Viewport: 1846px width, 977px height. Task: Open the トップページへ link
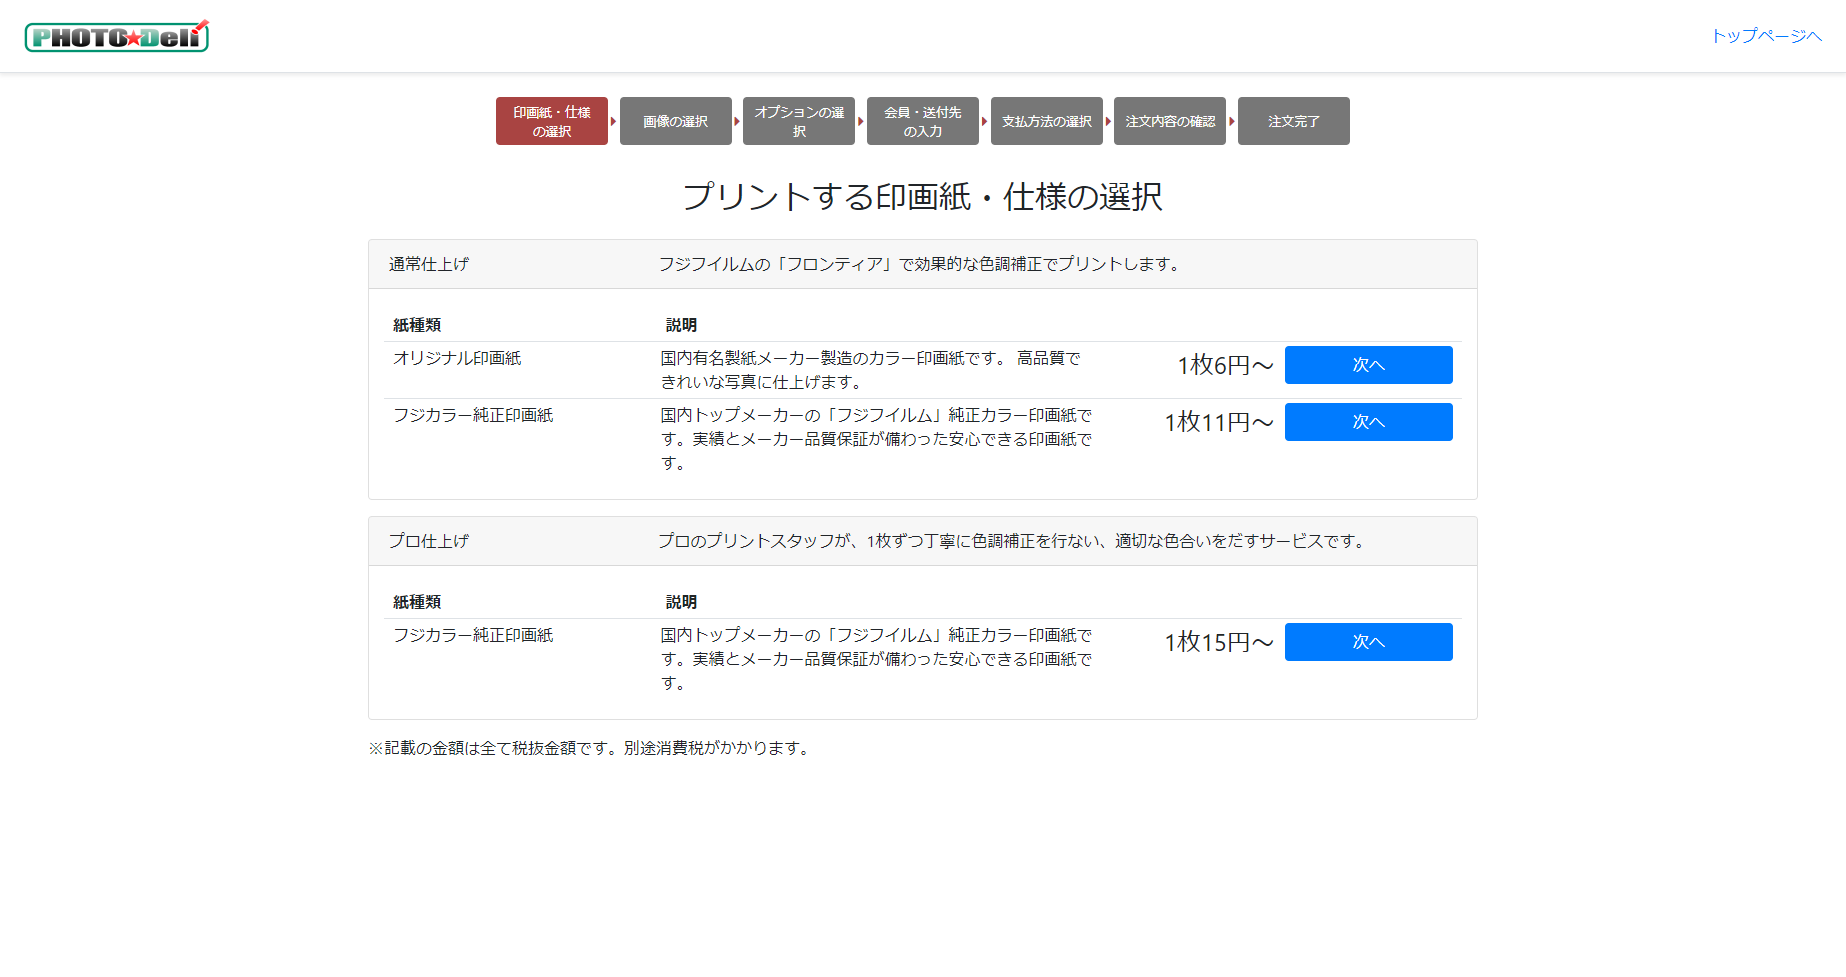coord(1766,36)
